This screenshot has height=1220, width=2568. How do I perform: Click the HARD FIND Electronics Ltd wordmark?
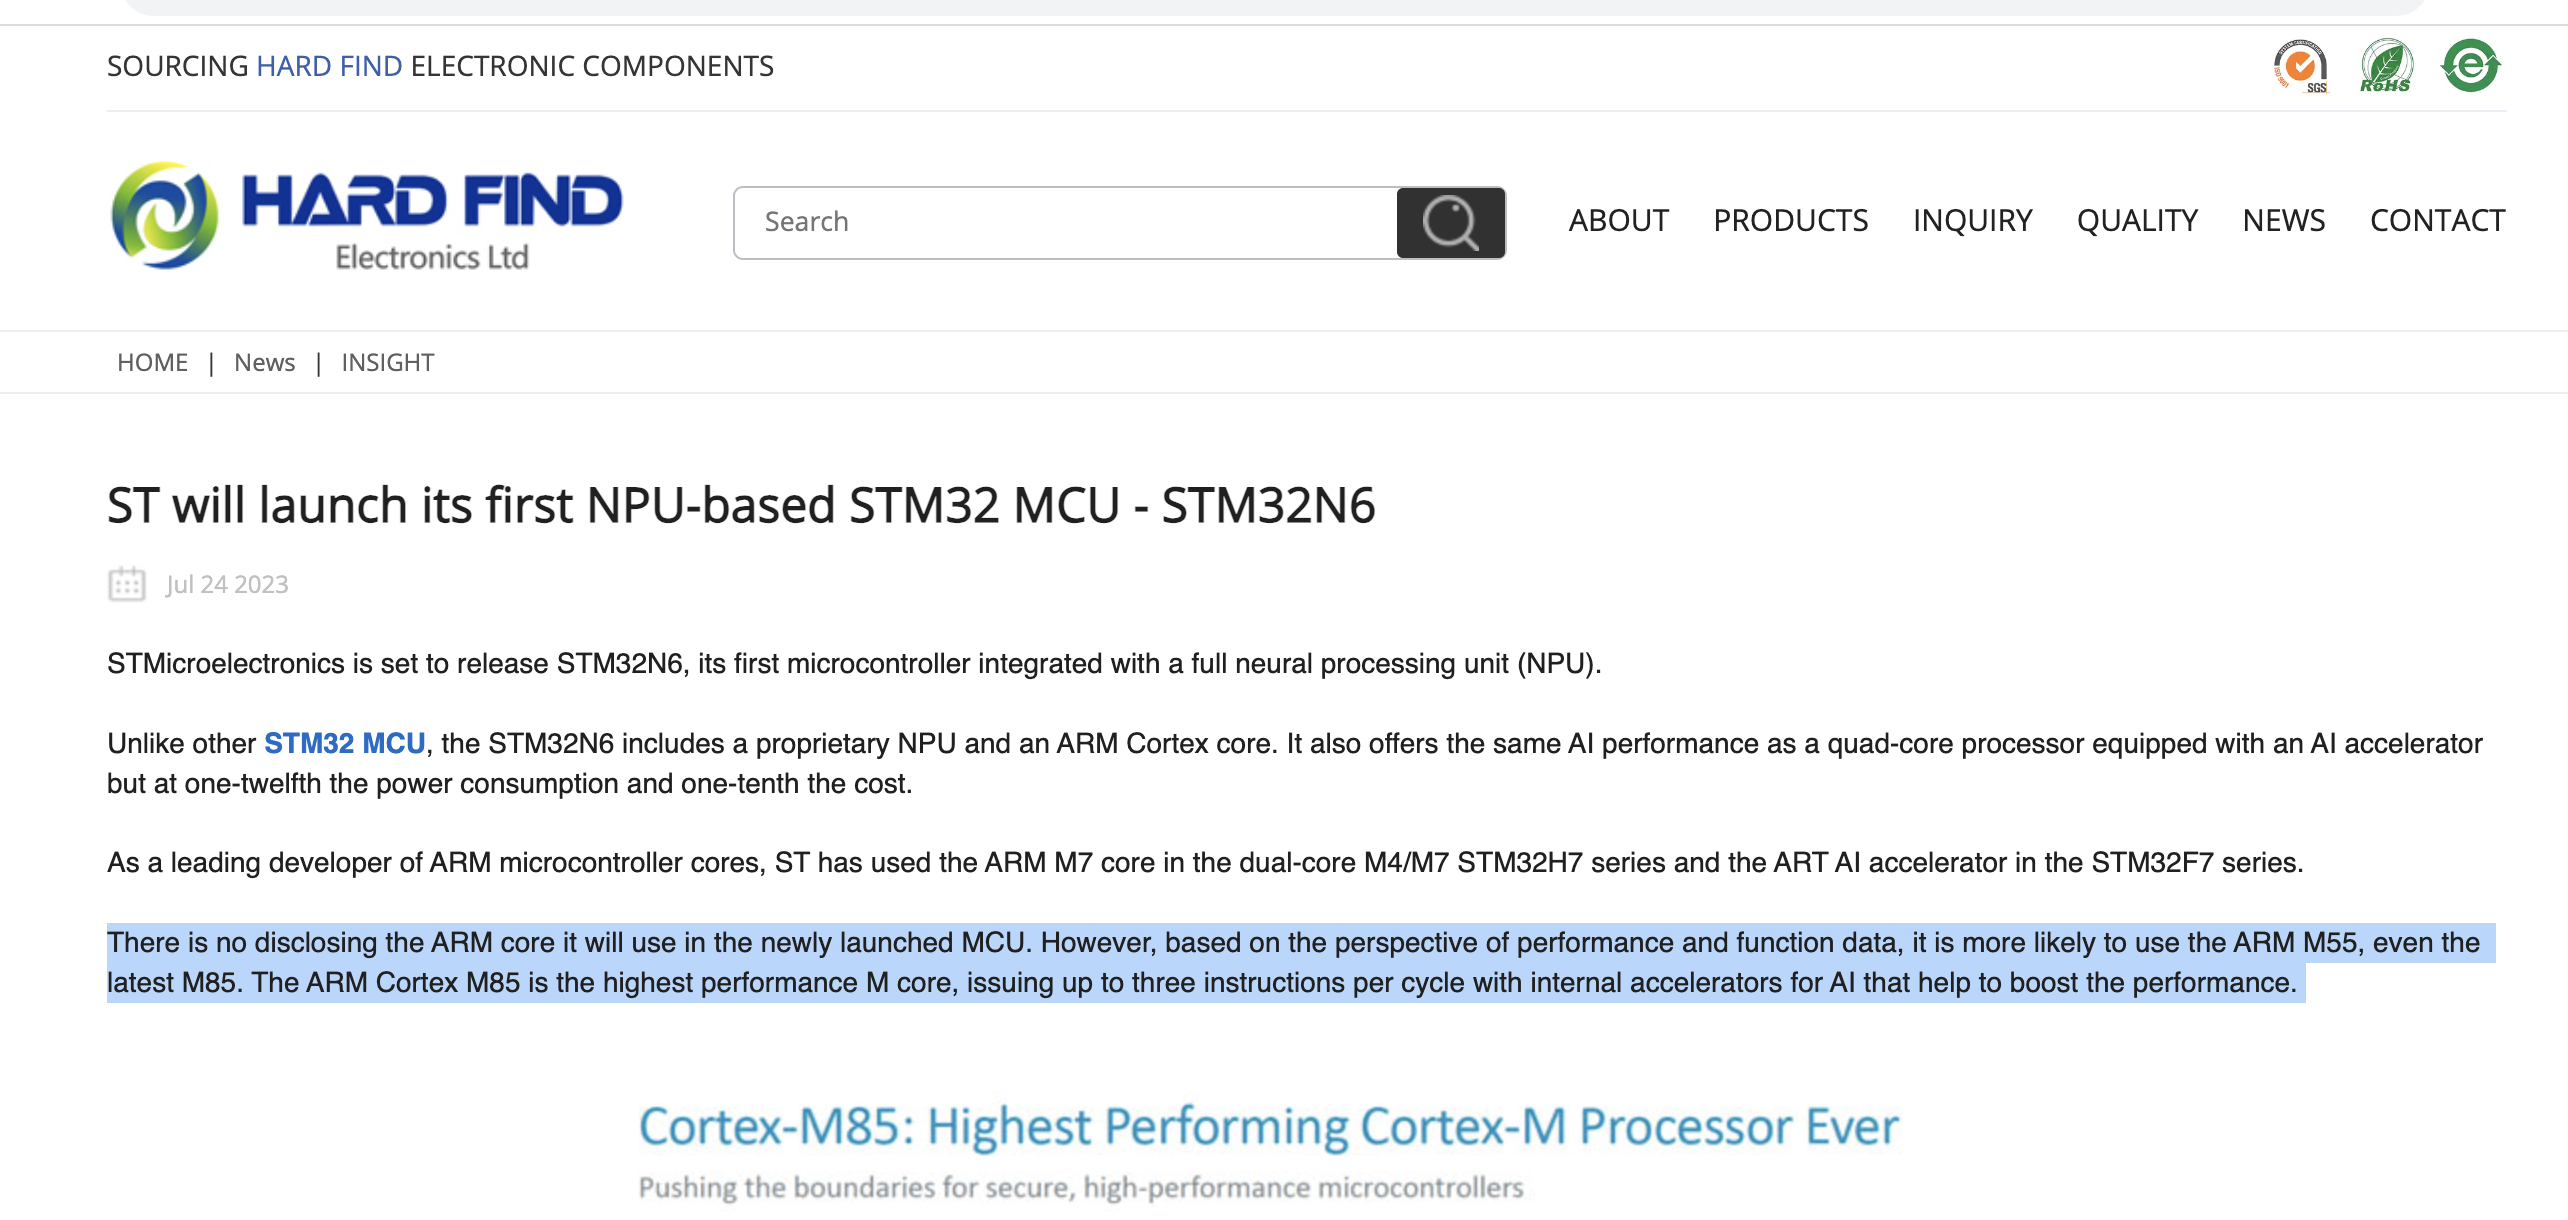click(x=432, y=220)
